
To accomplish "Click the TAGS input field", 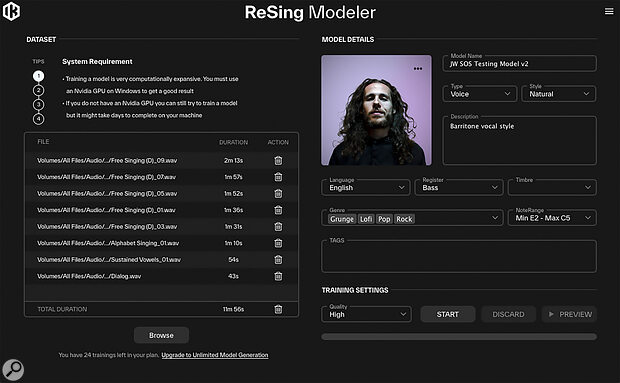I will point(459,256).
